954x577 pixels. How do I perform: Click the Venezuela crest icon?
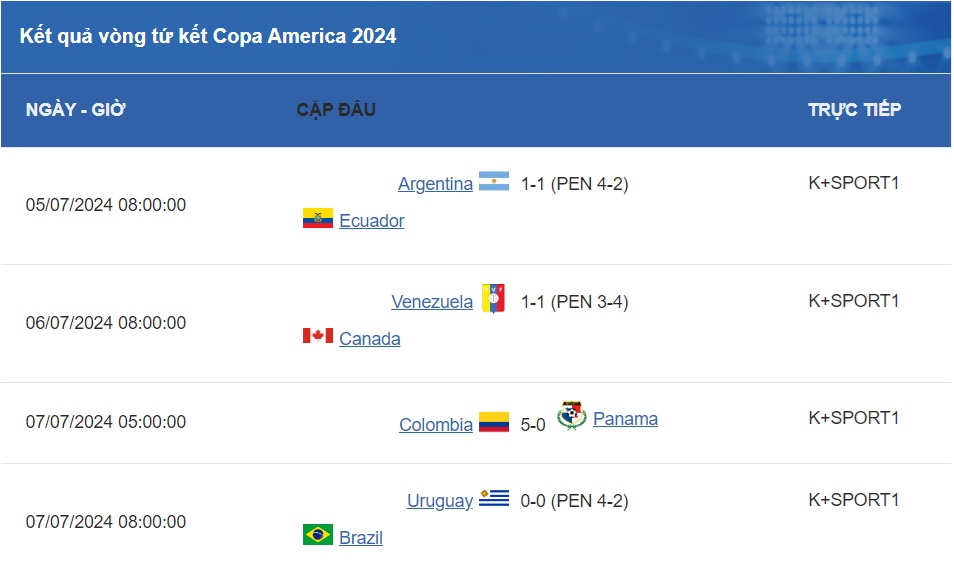pyautogui.click(x=494, y=299)
